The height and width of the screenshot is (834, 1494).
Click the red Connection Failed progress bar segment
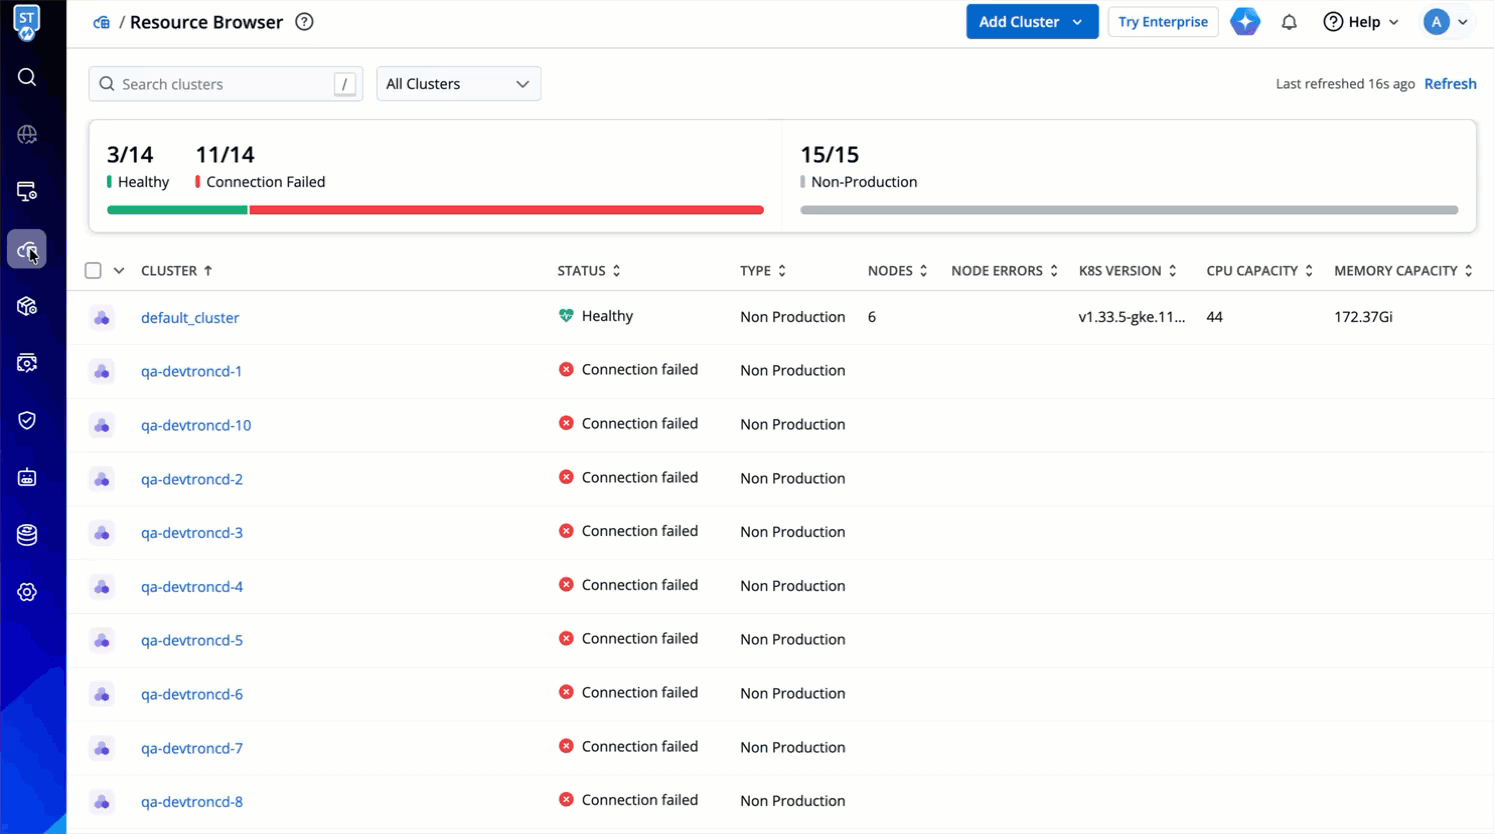coord(506,210)
